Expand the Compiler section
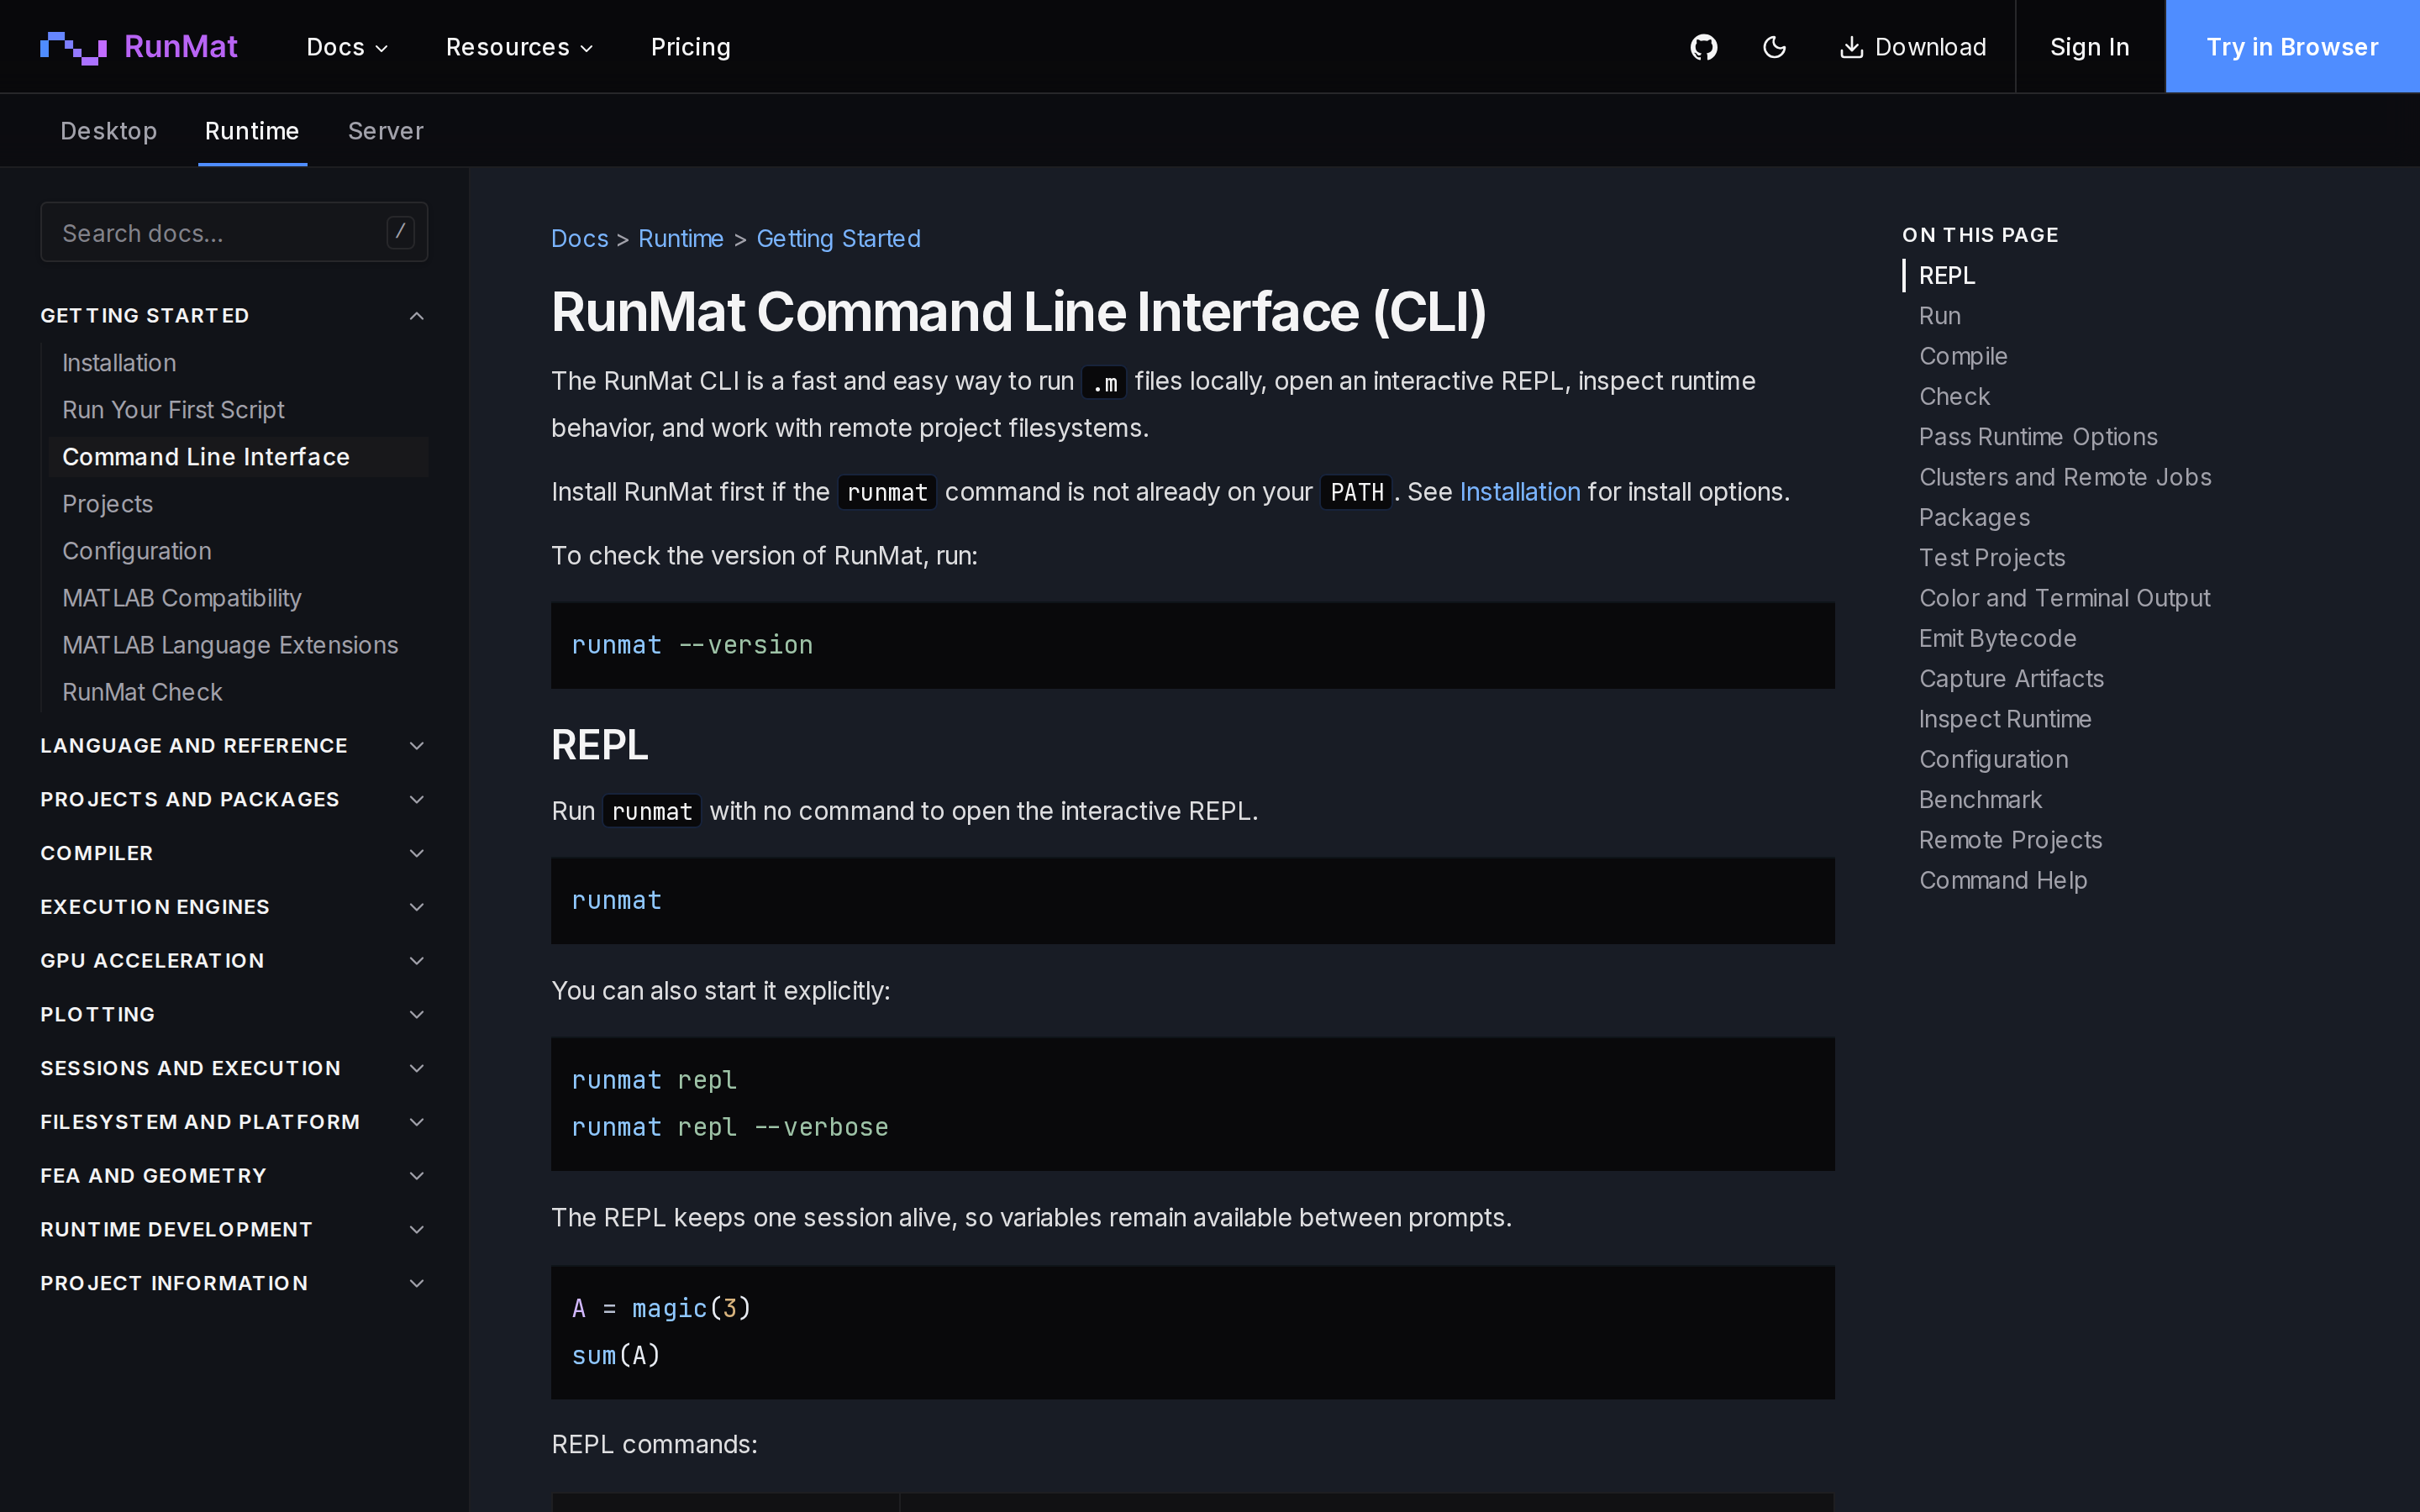The width and height of the screenshot is (2420, 1512). [x=234, y=854]
